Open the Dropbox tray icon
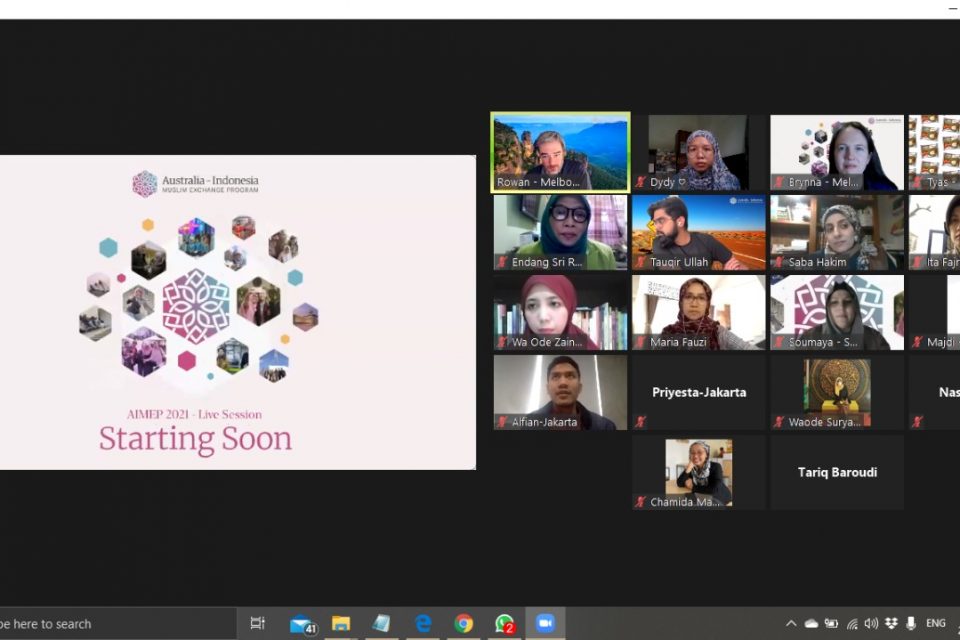 tap(891, 623)
